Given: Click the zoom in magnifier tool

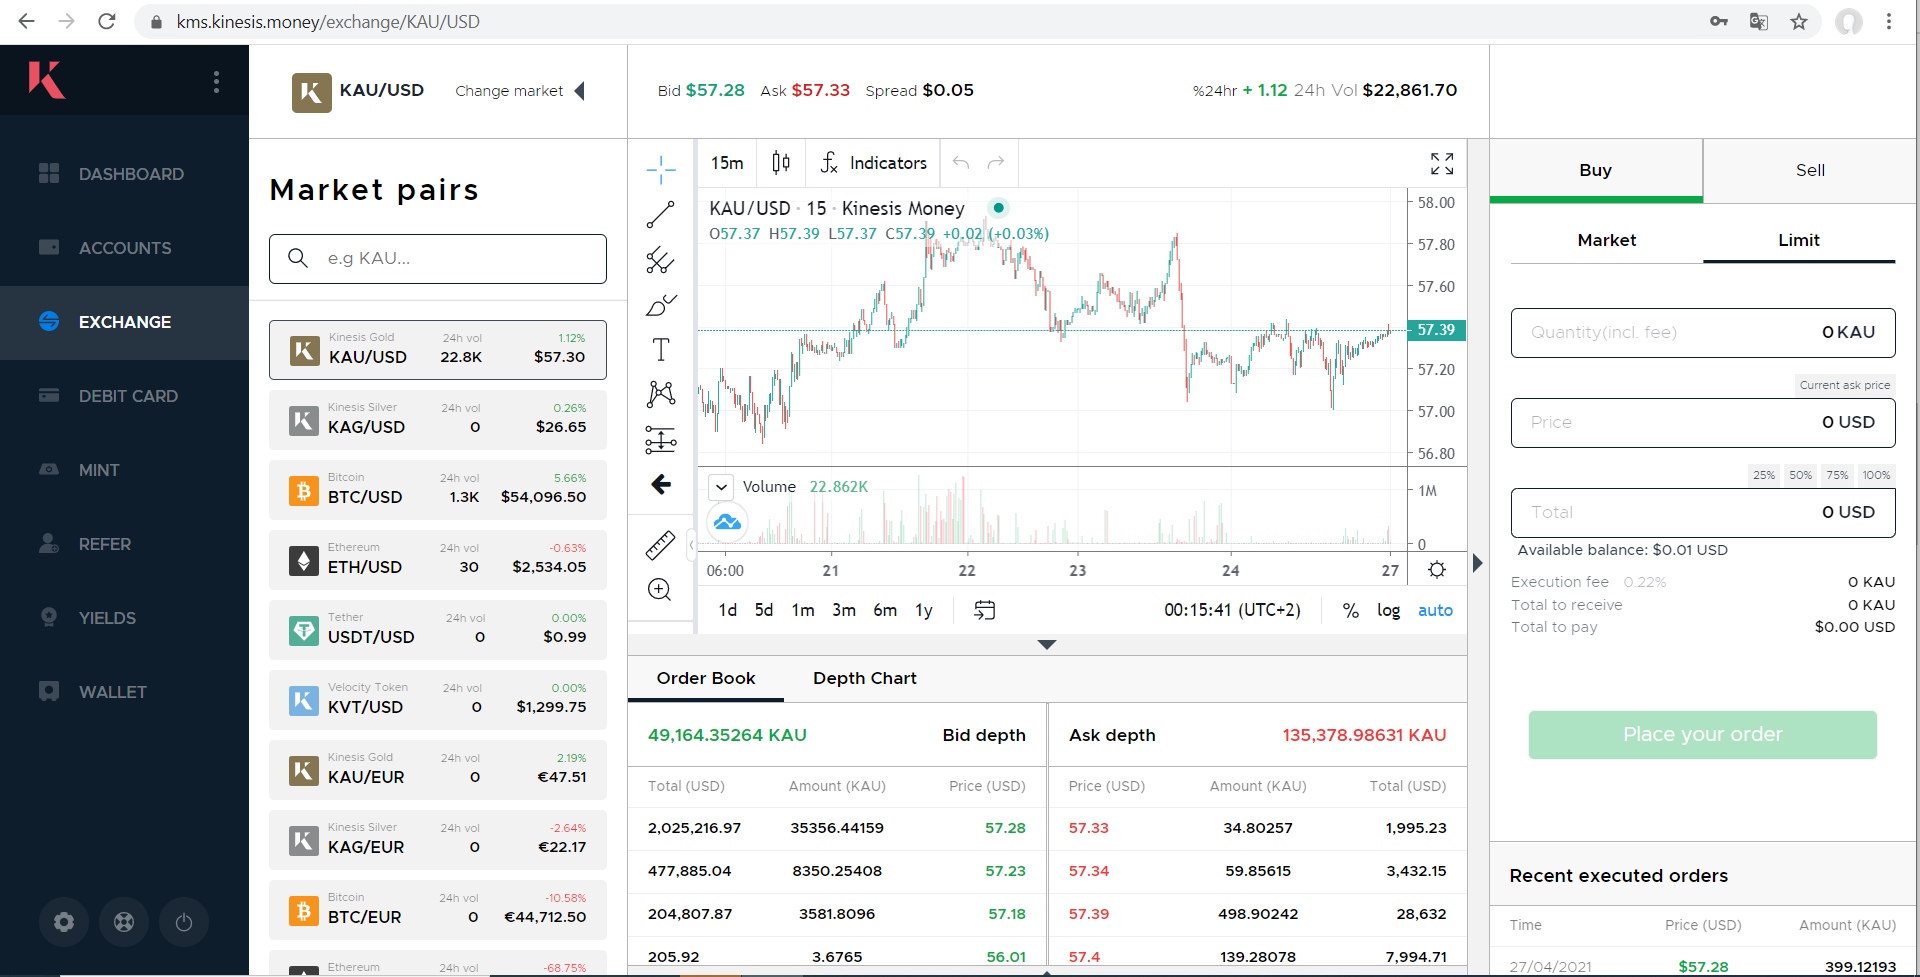Looking at the screenshot, I should pyautogui.click(x=660, y=590).
